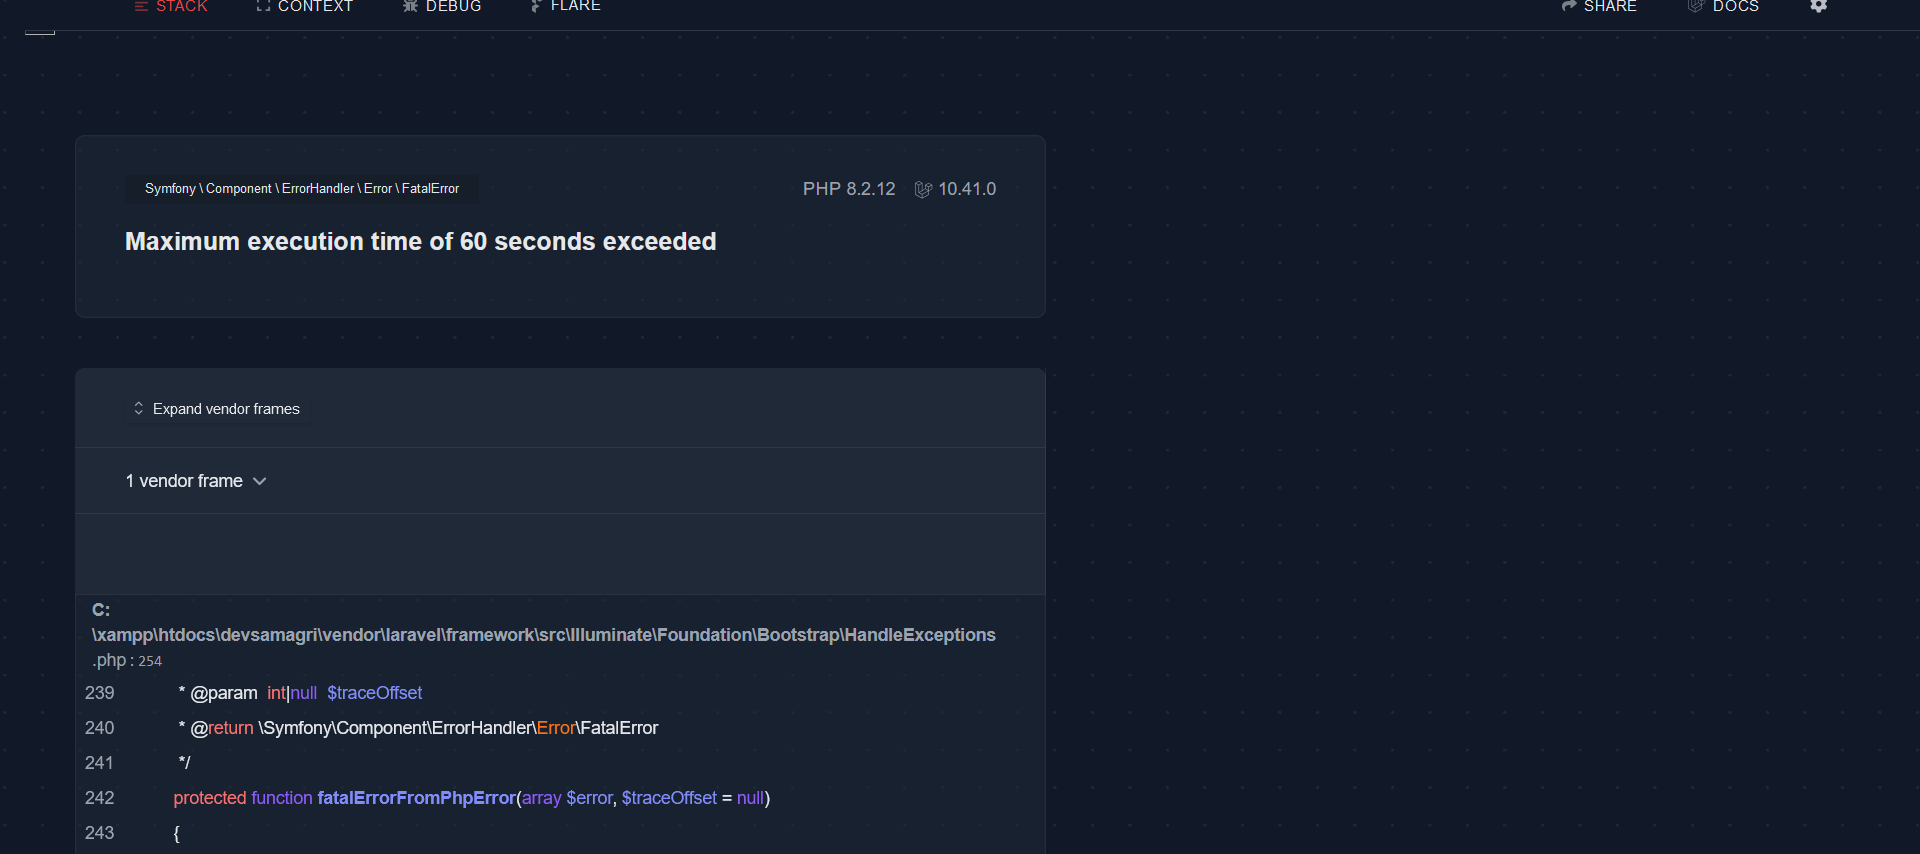Image resolution: width=1920 pixels, height=854 pixels.
Task: Select the Maximum execution time error title
Action: click(x=421, y=242)
